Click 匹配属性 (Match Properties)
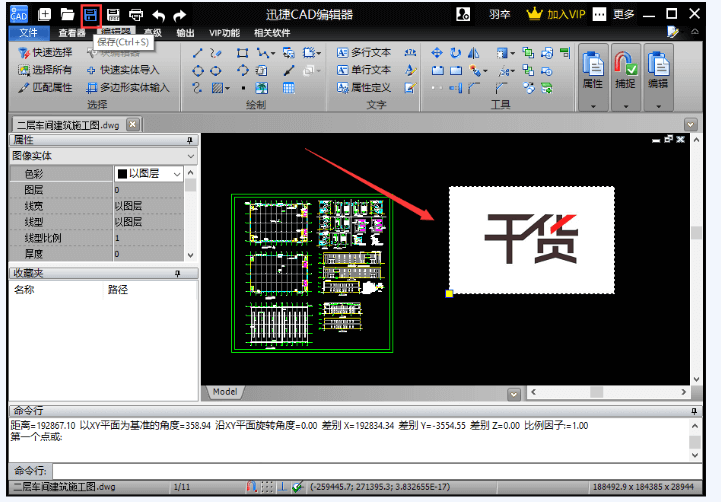721x502 pixels. point(45,87)
